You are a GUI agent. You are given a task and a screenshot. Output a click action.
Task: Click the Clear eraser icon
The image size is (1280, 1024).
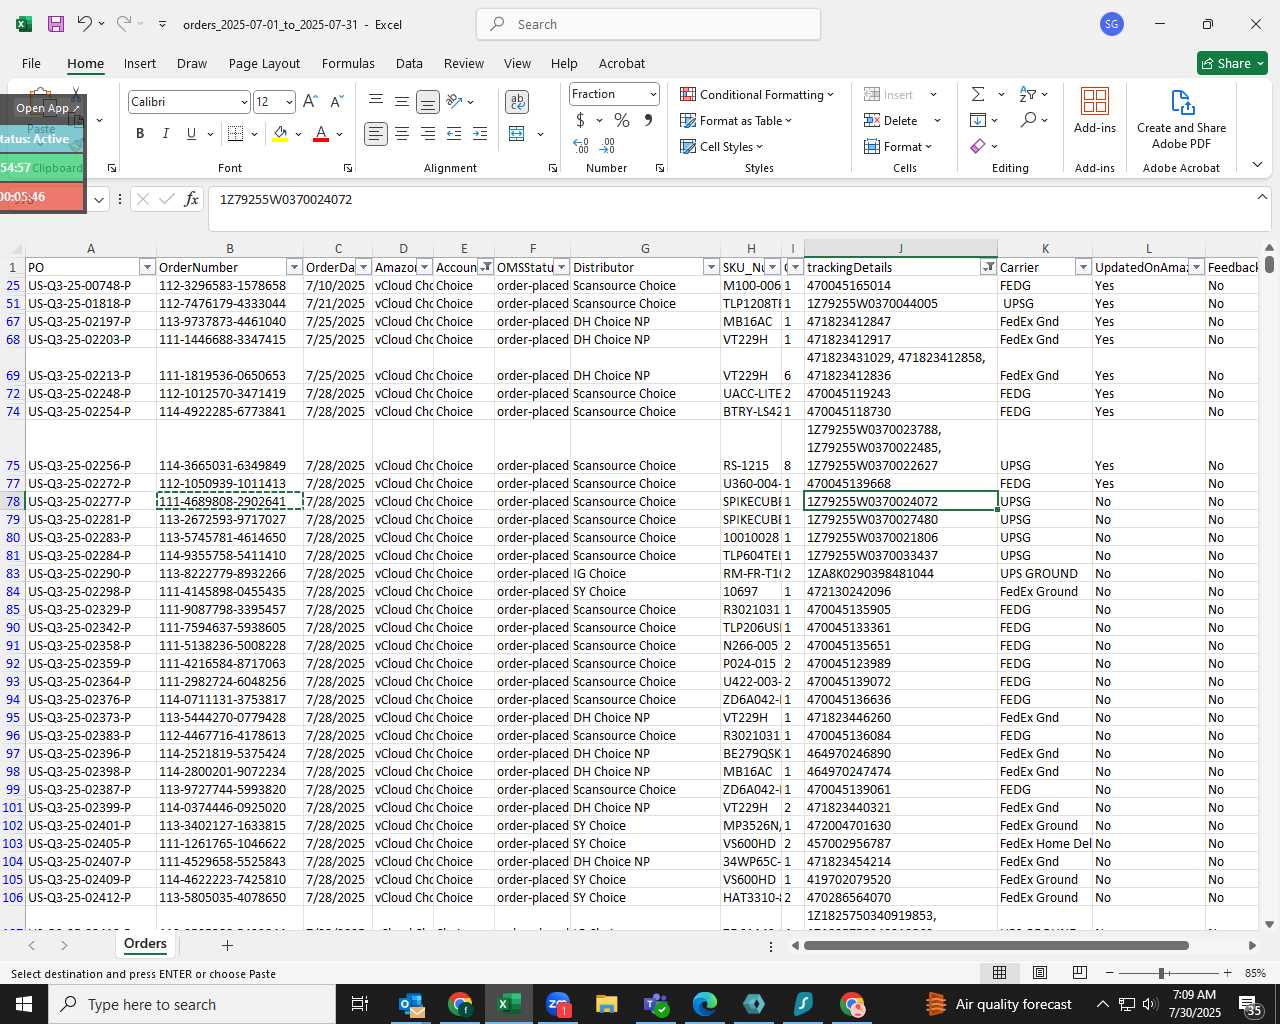coord(978,146)
